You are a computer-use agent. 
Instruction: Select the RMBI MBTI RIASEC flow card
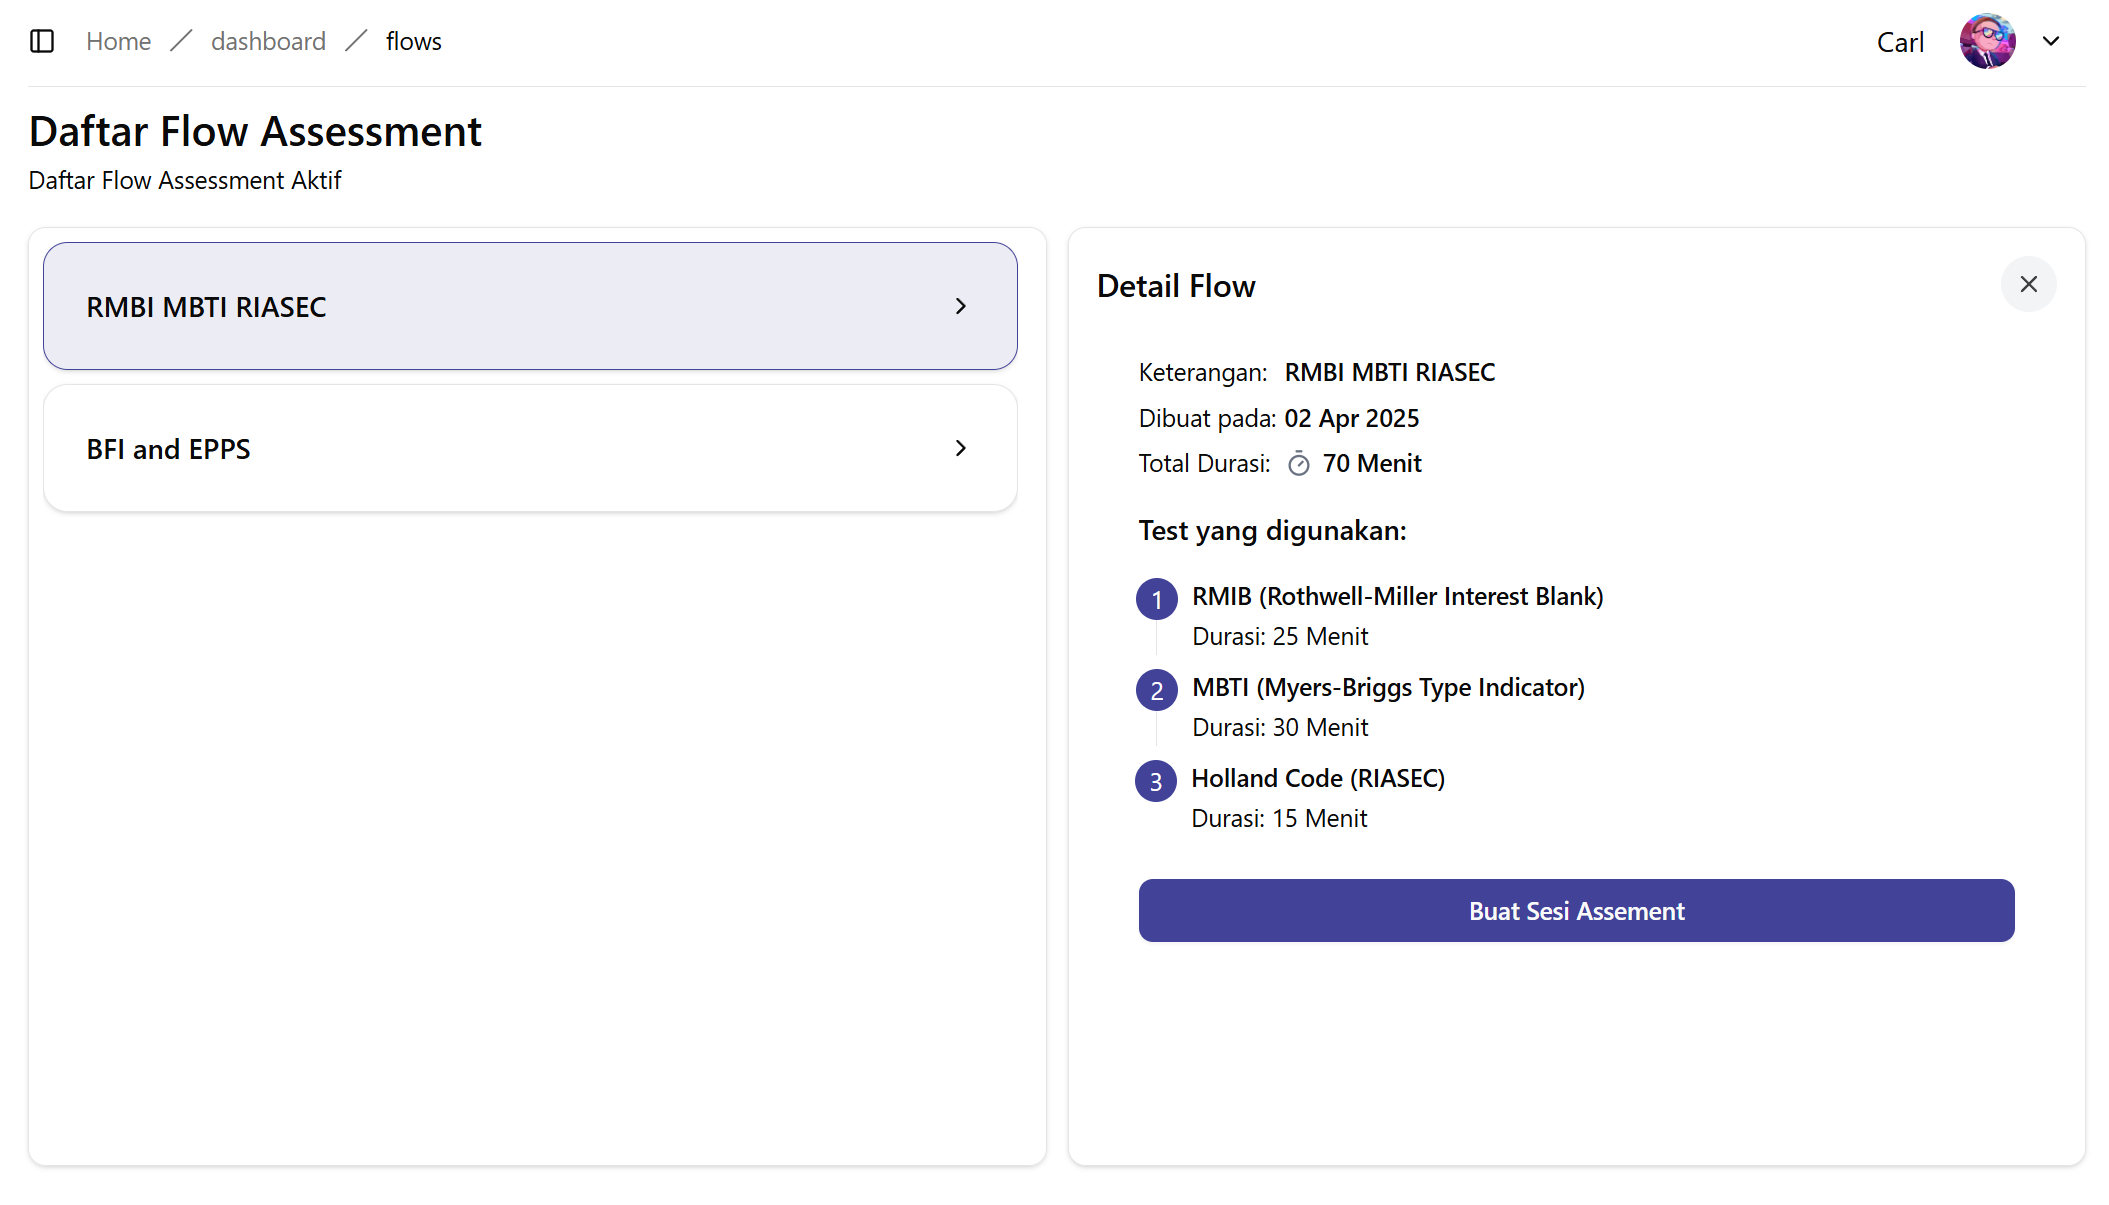point(530,306)
